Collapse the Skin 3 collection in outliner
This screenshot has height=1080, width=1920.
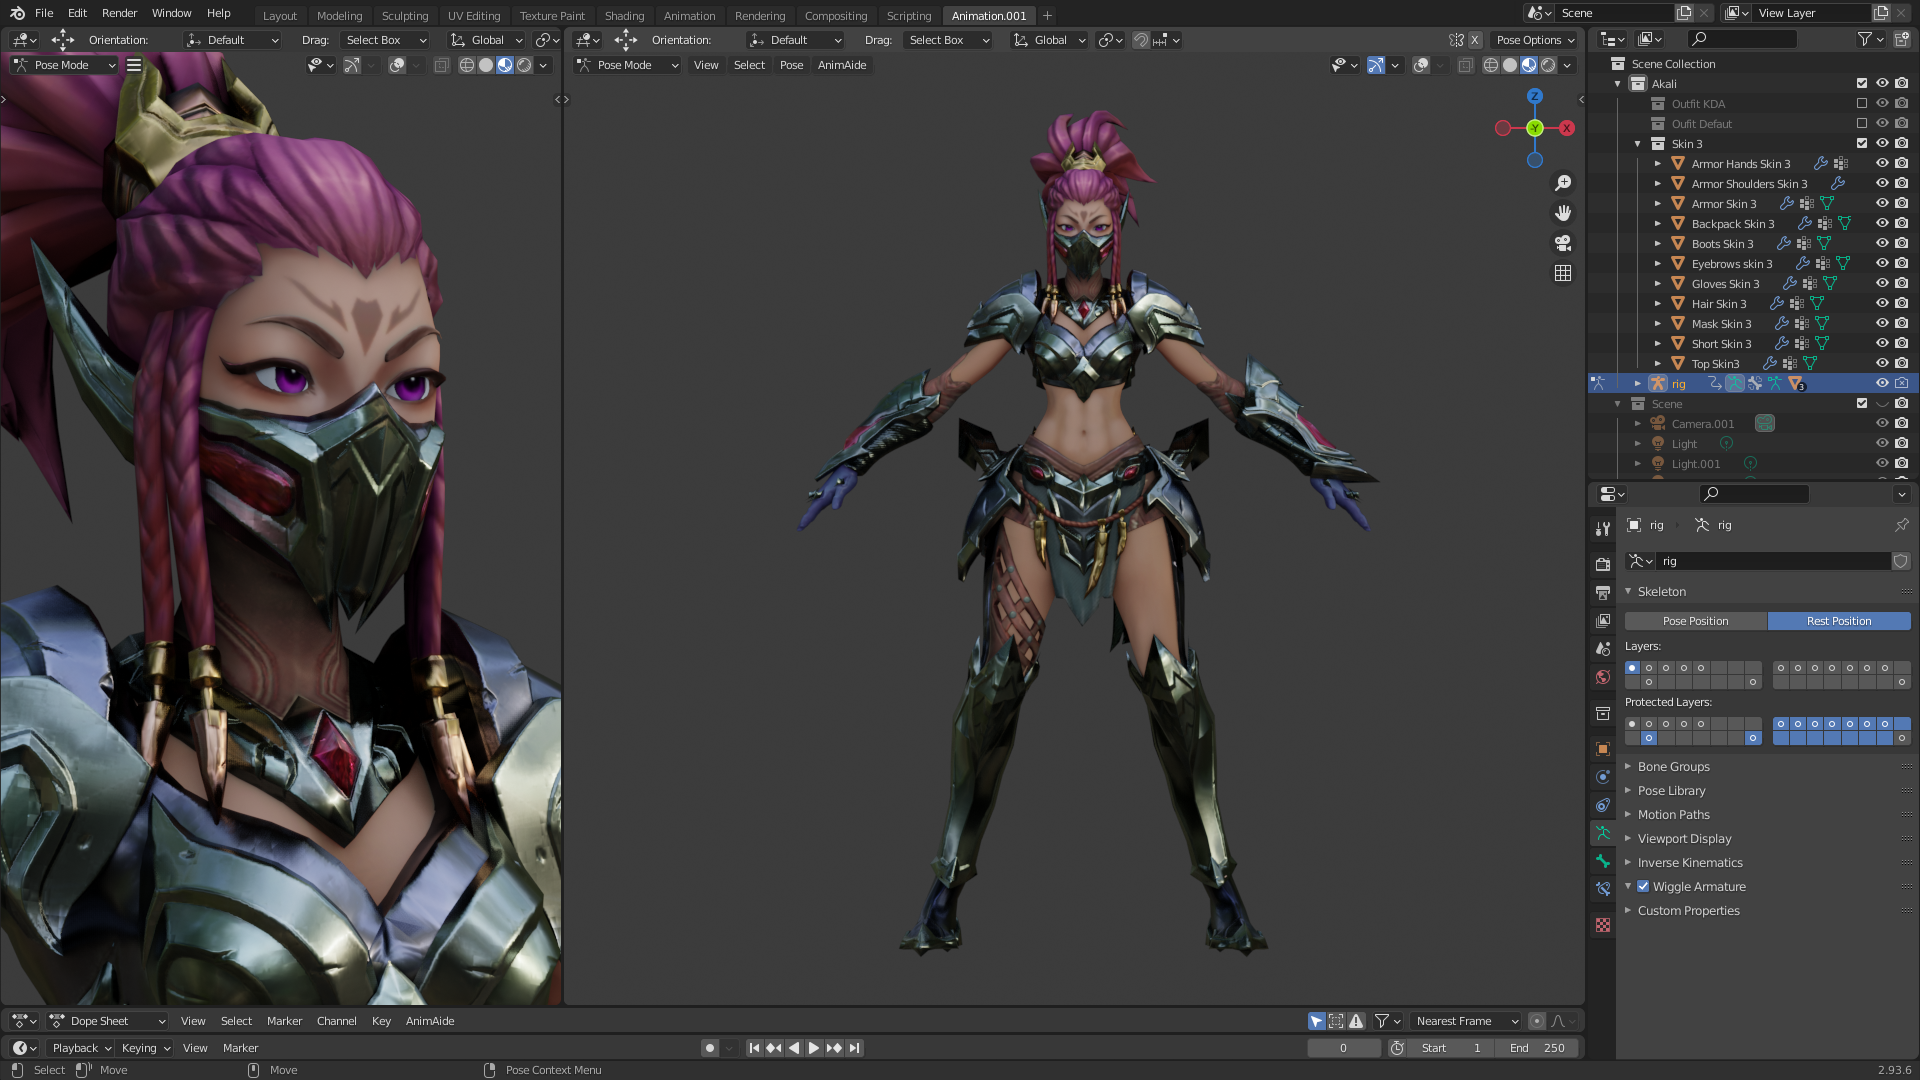coord(1638,143)
